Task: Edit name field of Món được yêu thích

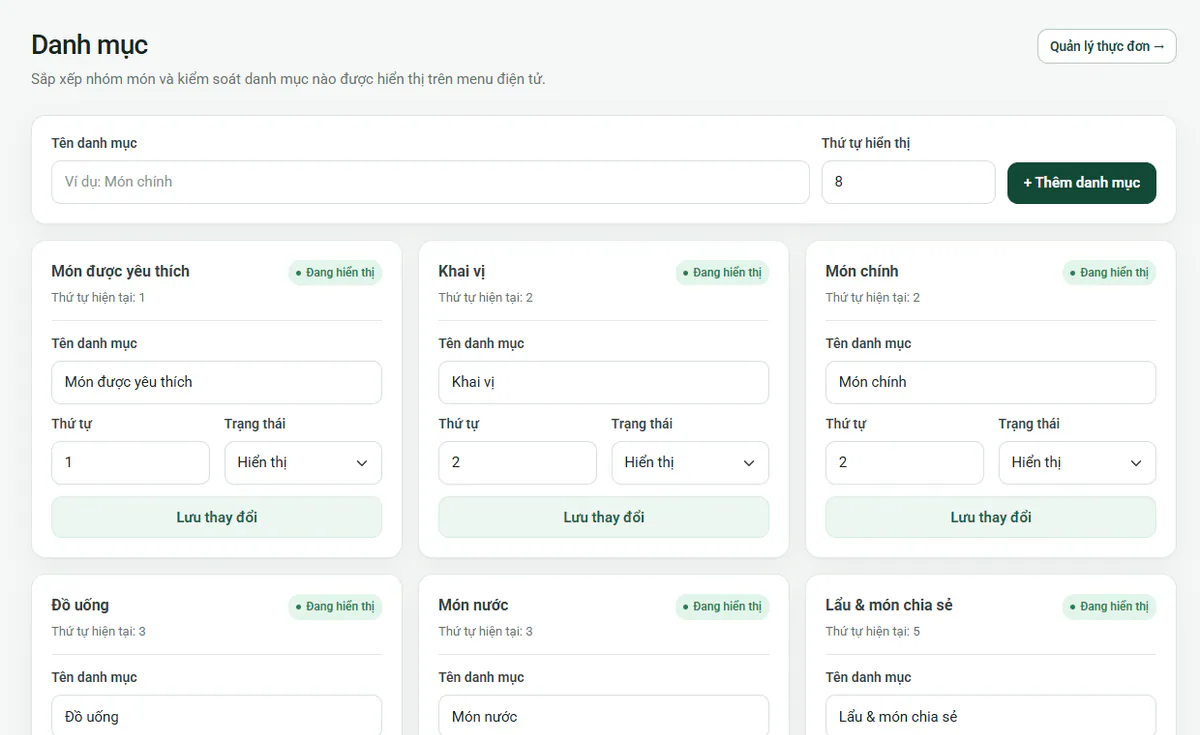Action: tap(217, 382)
